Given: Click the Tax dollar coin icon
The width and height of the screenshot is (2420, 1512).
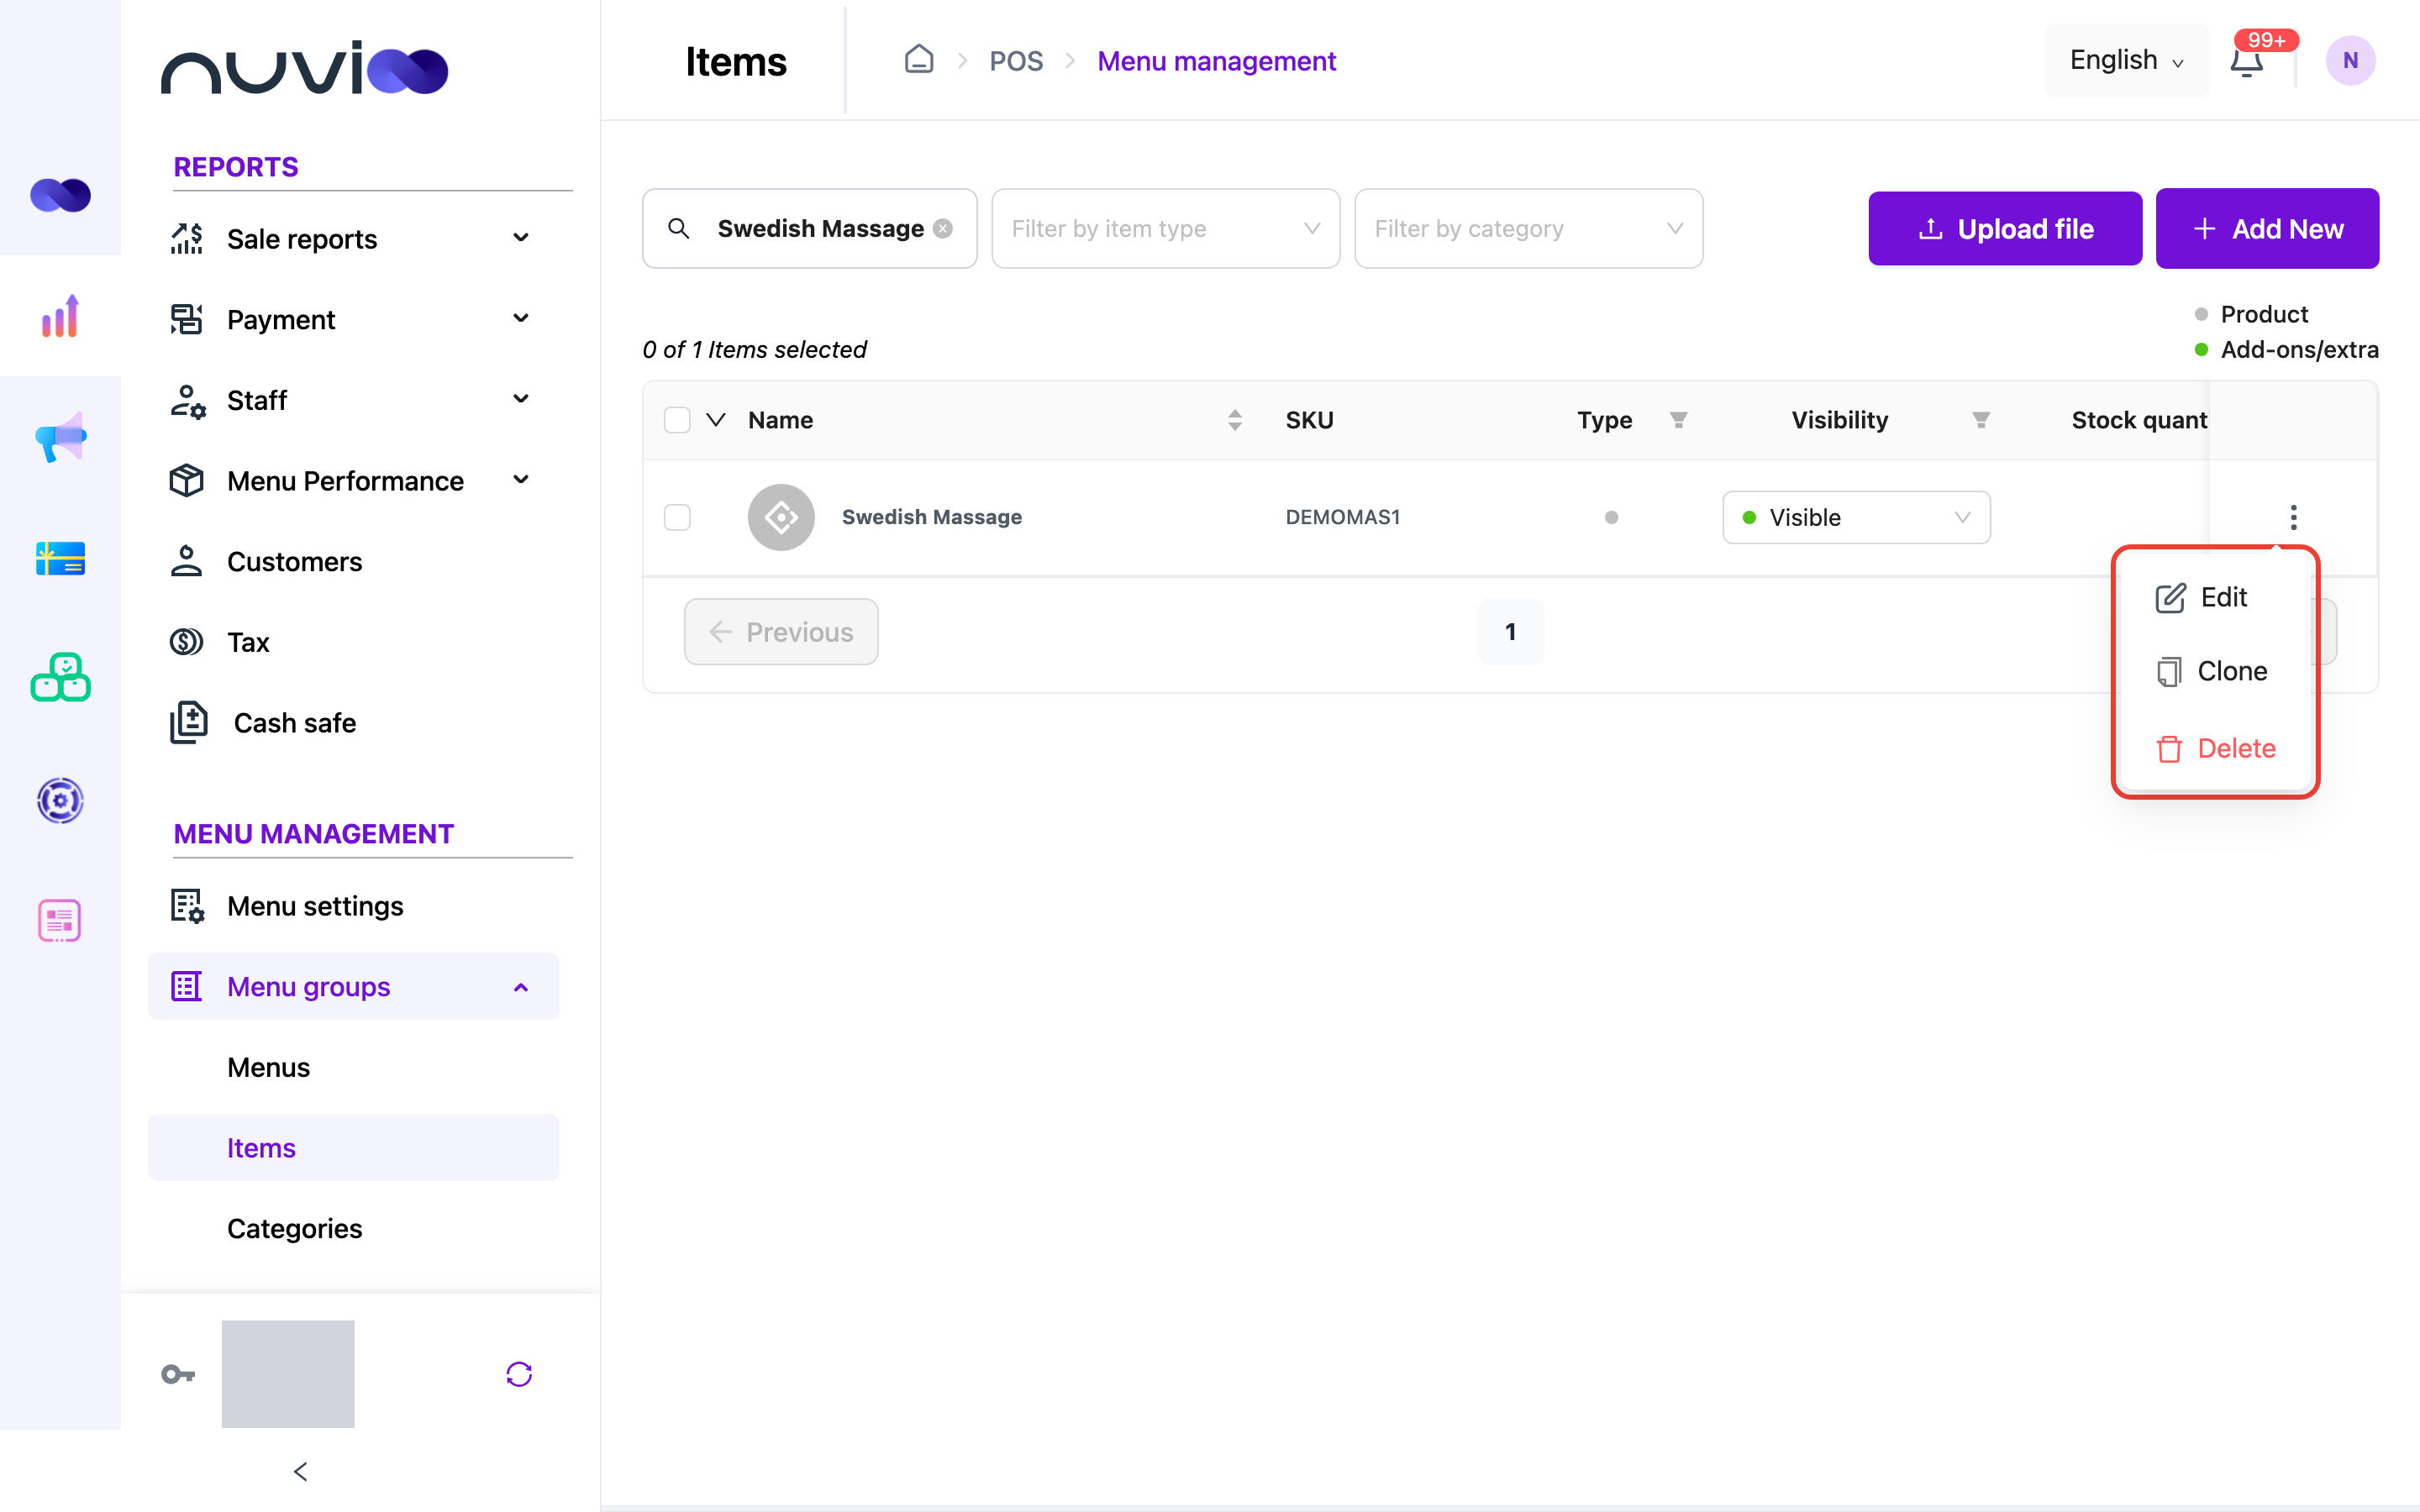Looking at the screenshot, I should 186,642.
